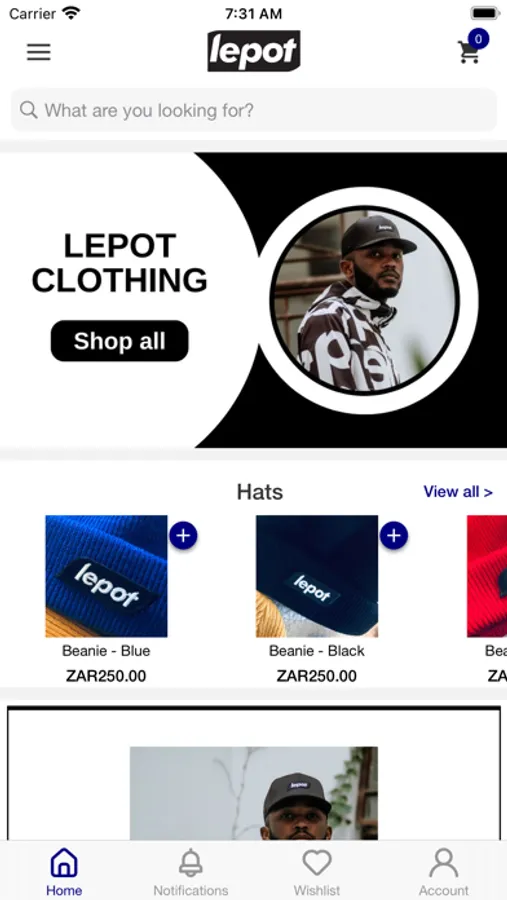Click the search magnifier icon
The image size is (507, 900).
pos(28,110)
